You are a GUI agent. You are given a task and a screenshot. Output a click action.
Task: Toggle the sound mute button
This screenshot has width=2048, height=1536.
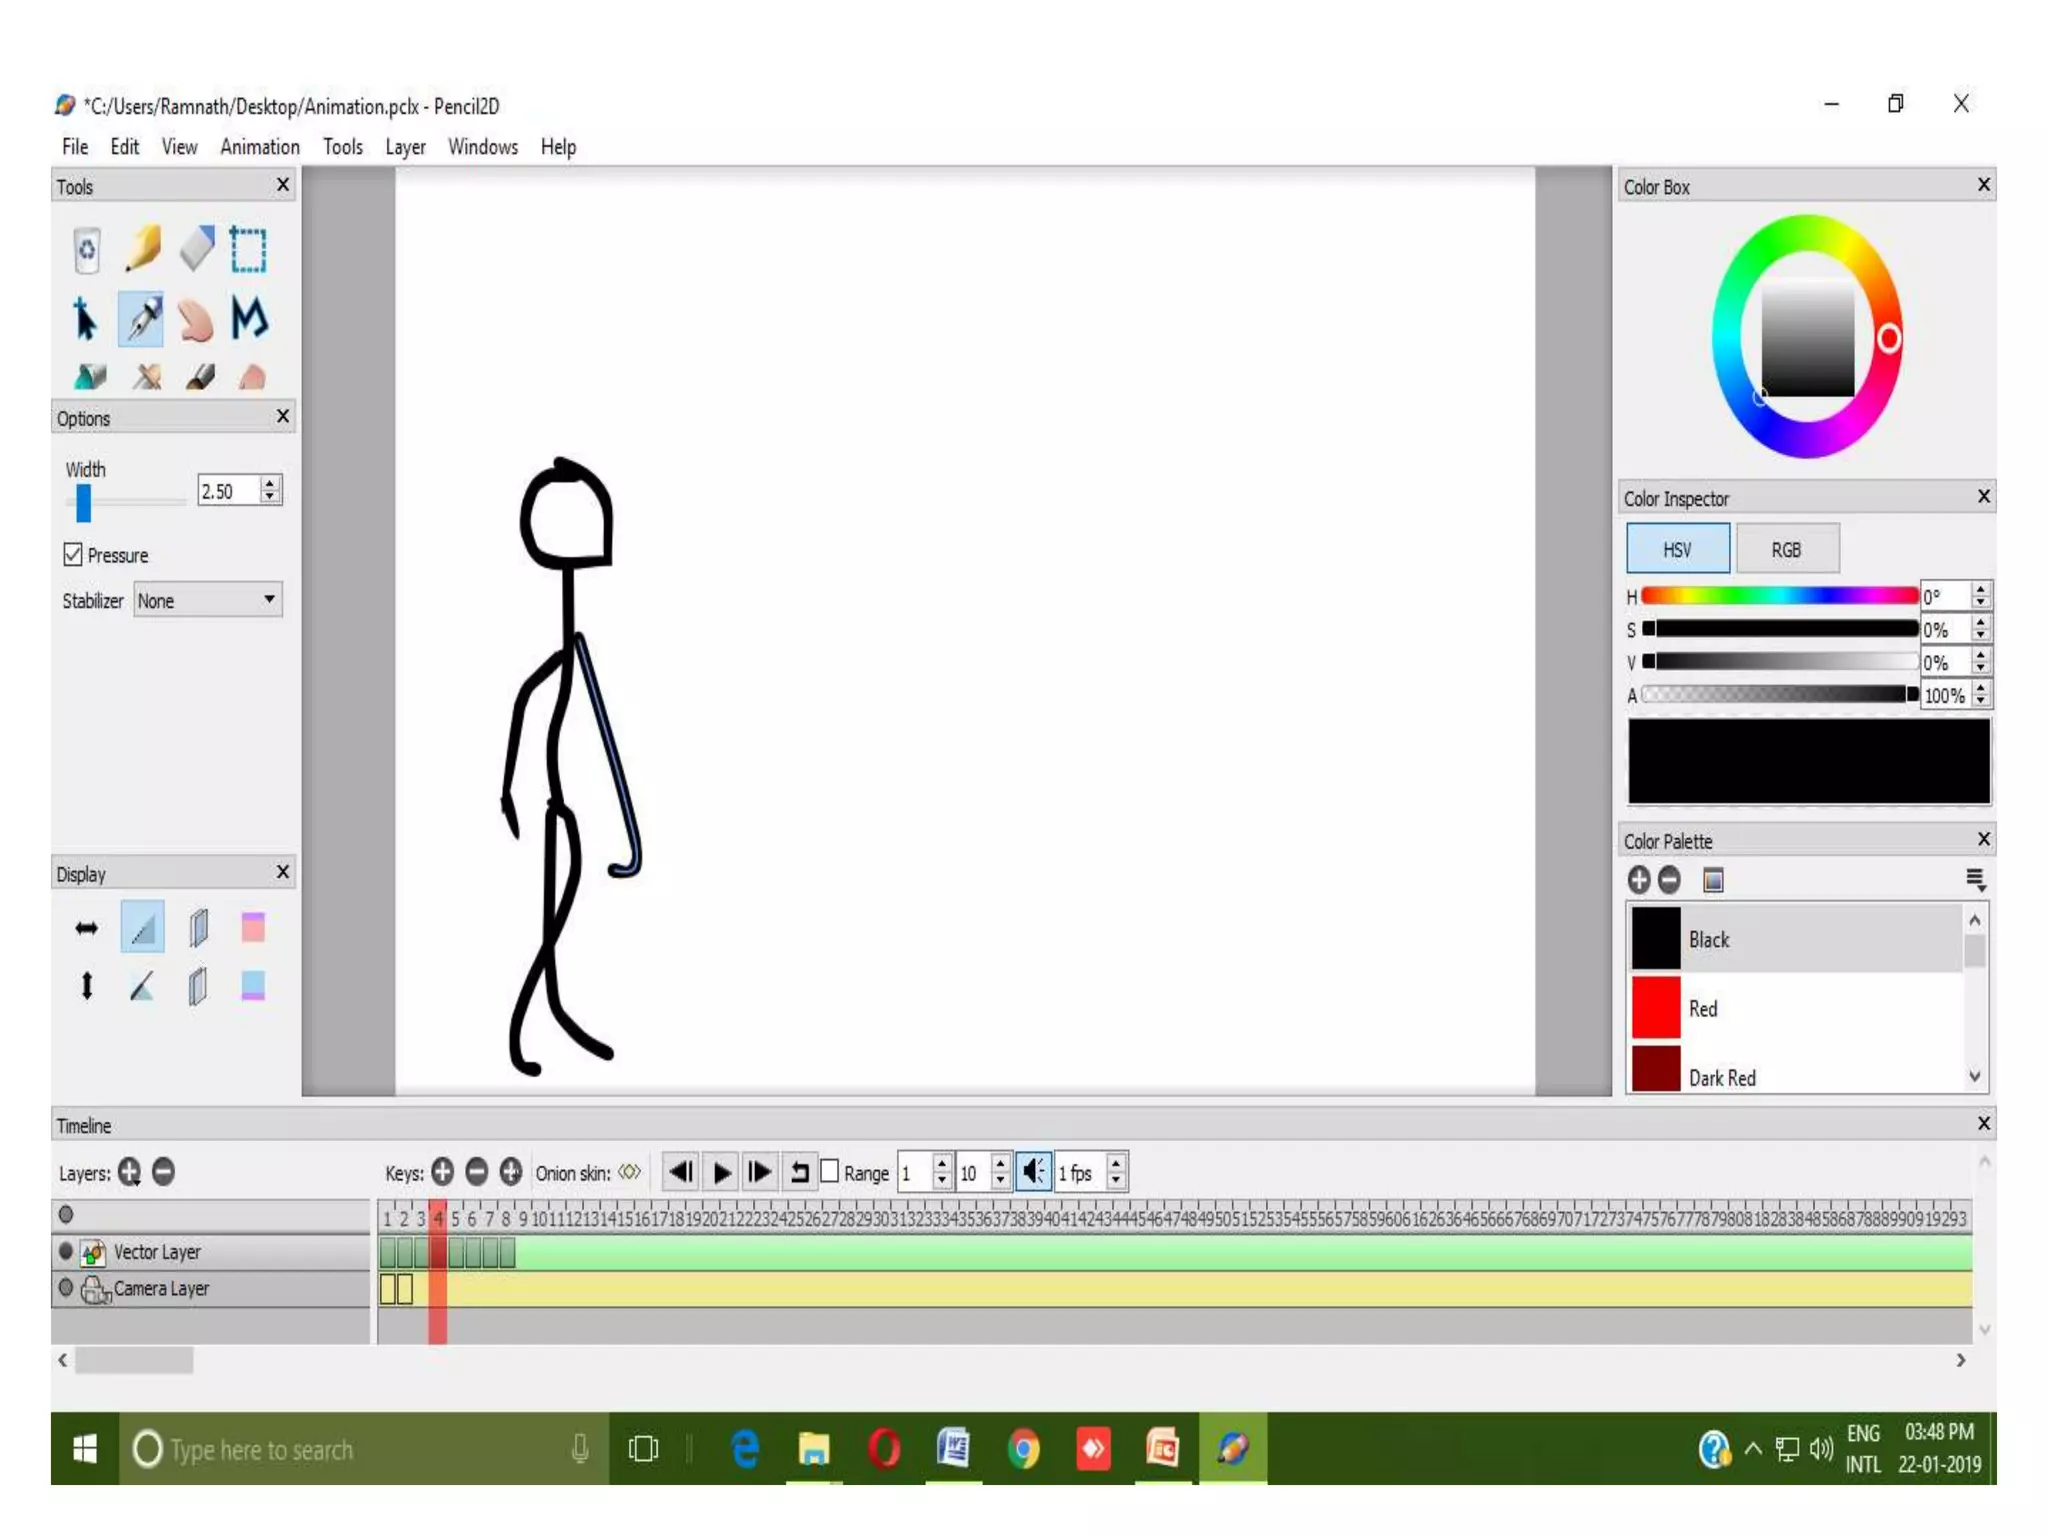point(1033,1171)
